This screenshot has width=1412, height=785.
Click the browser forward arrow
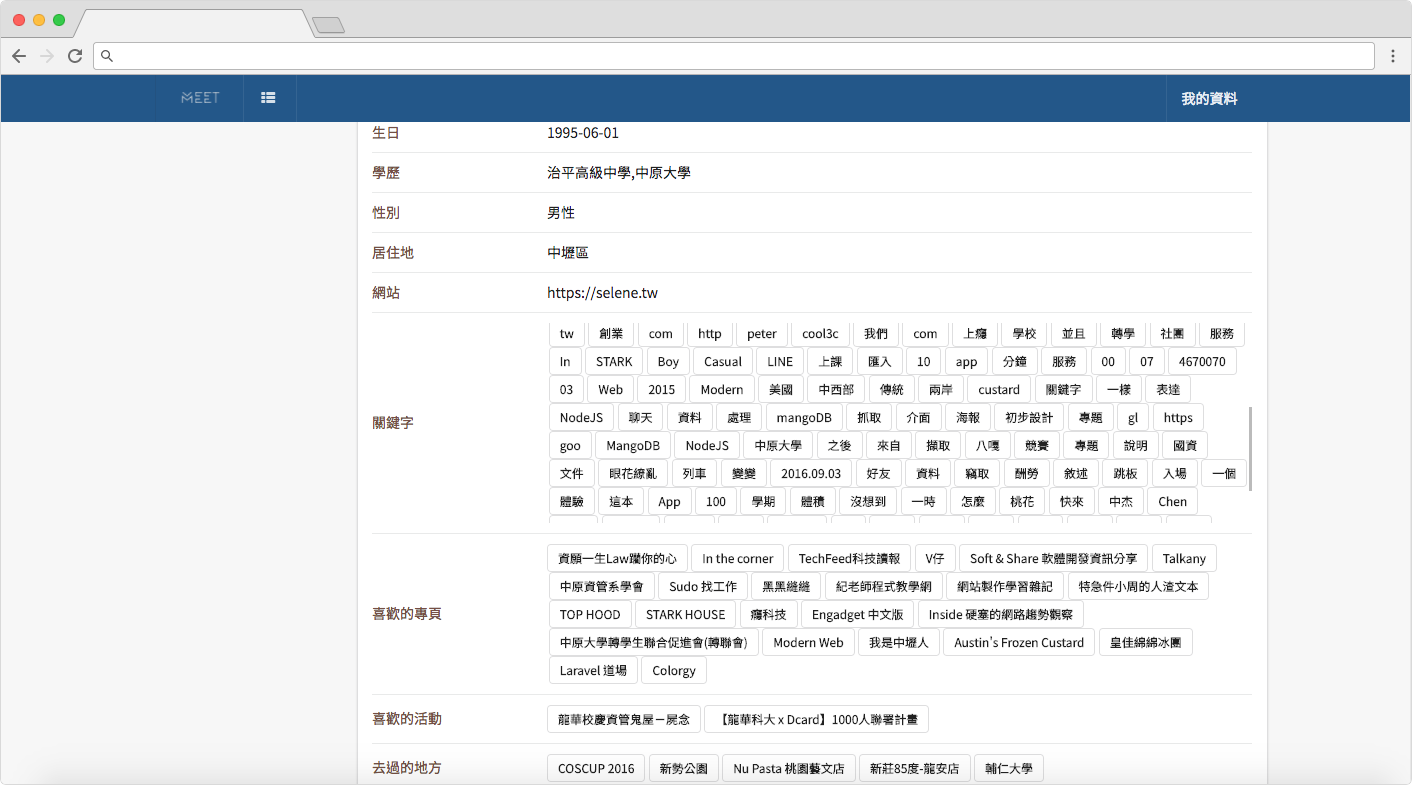point(47,56)
